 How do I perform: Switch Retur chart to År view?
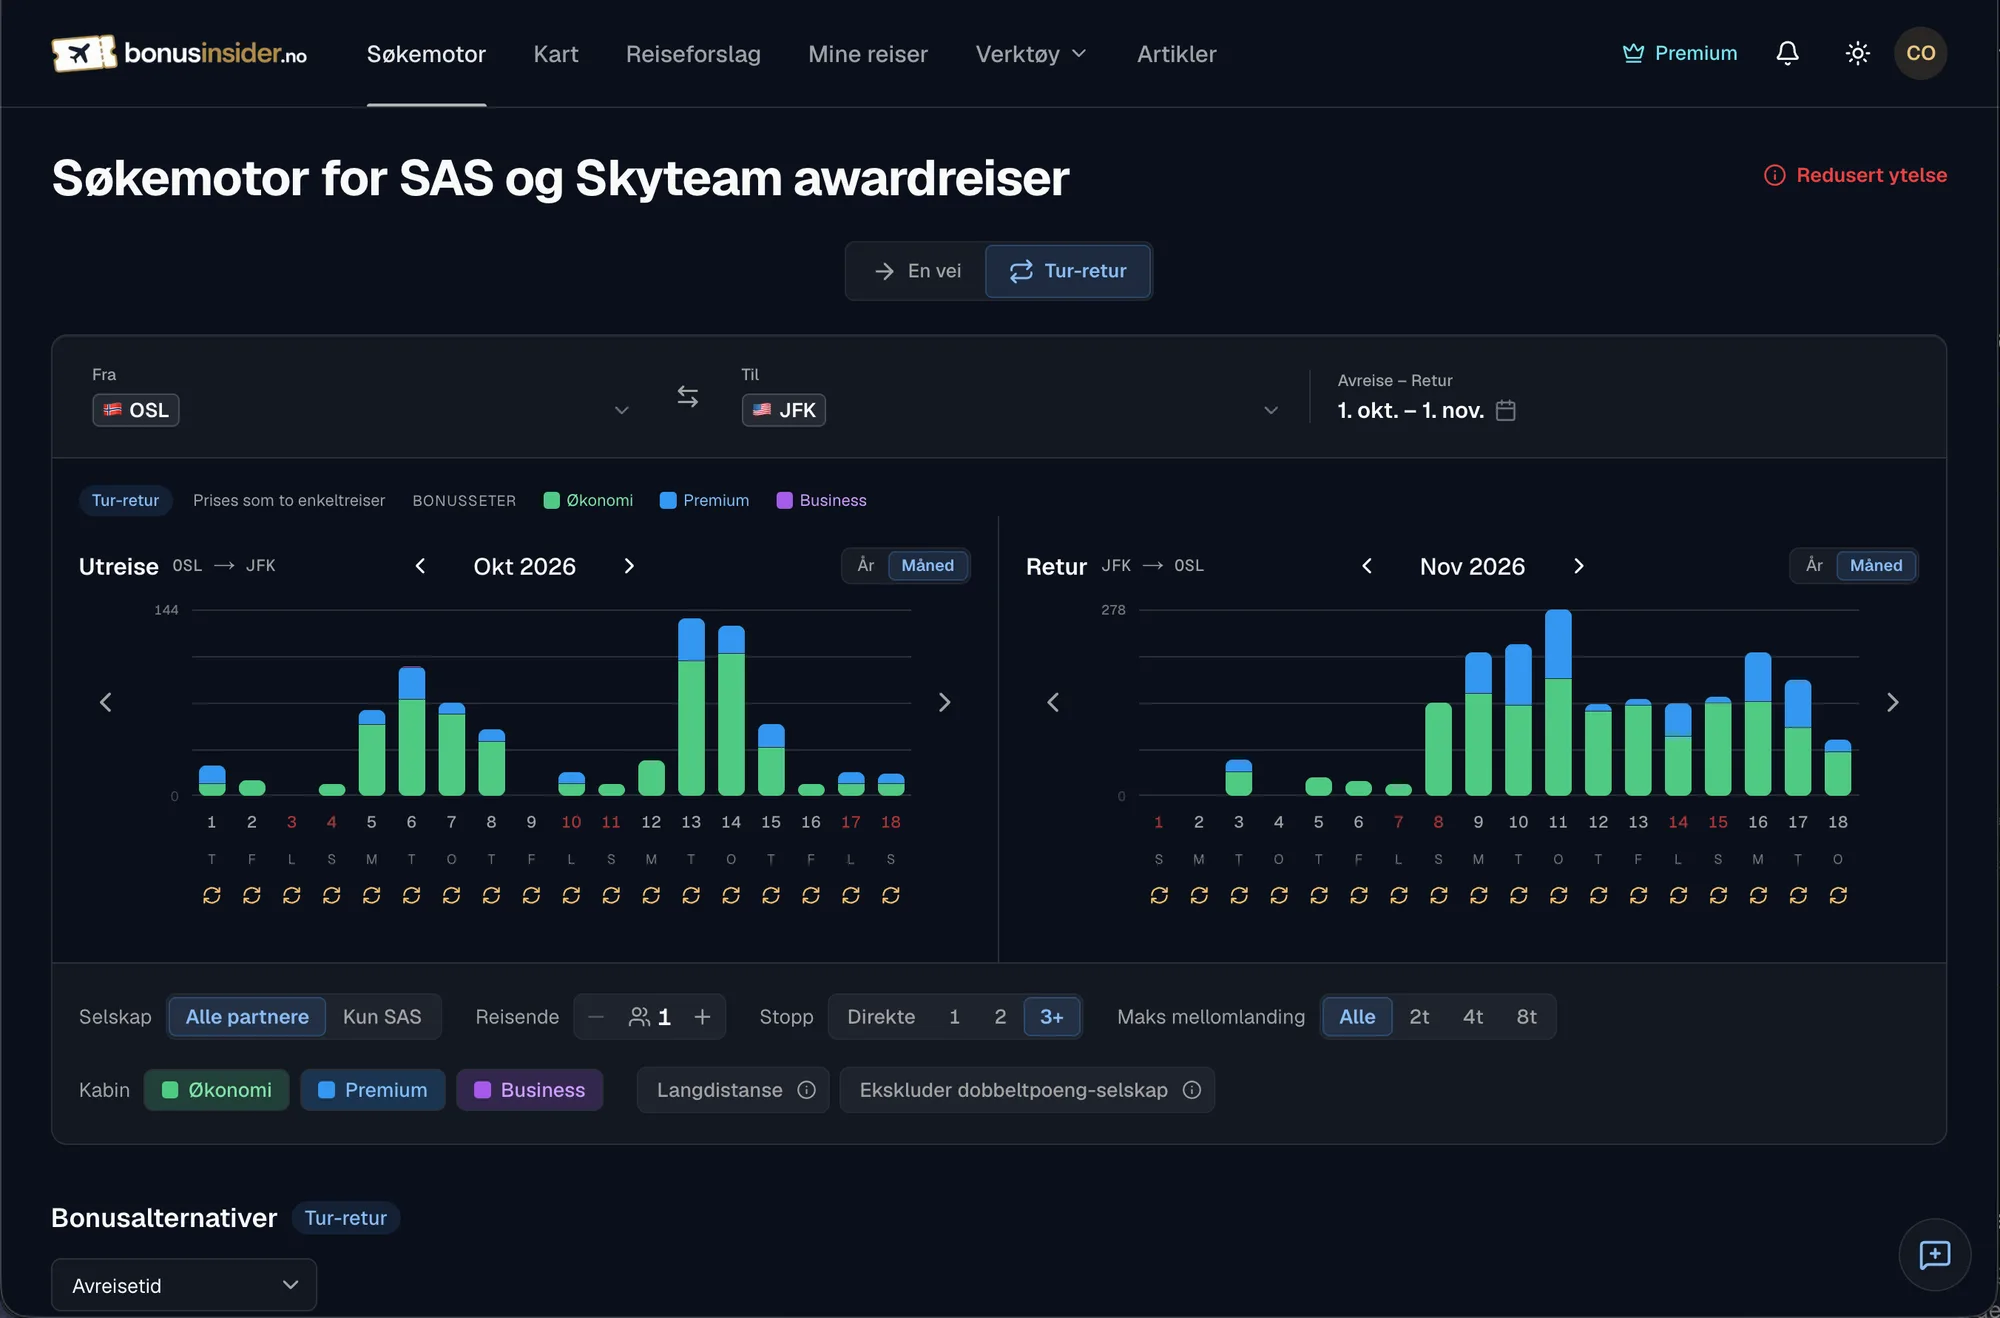(1814, 566)
